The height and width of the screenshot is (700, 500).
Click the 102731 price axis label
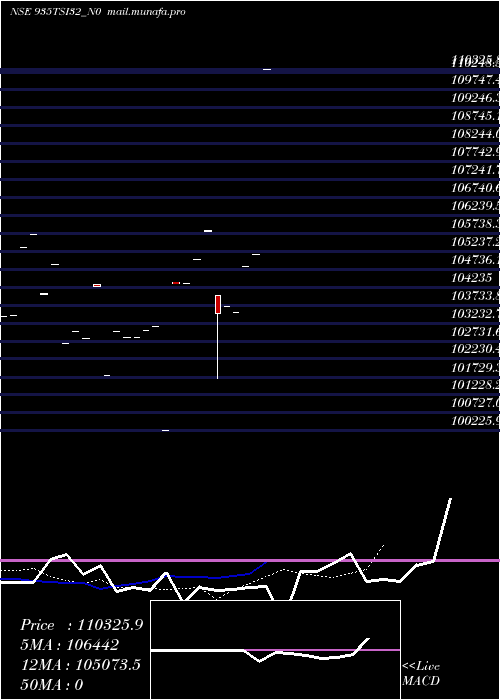(x=475, y=331)
